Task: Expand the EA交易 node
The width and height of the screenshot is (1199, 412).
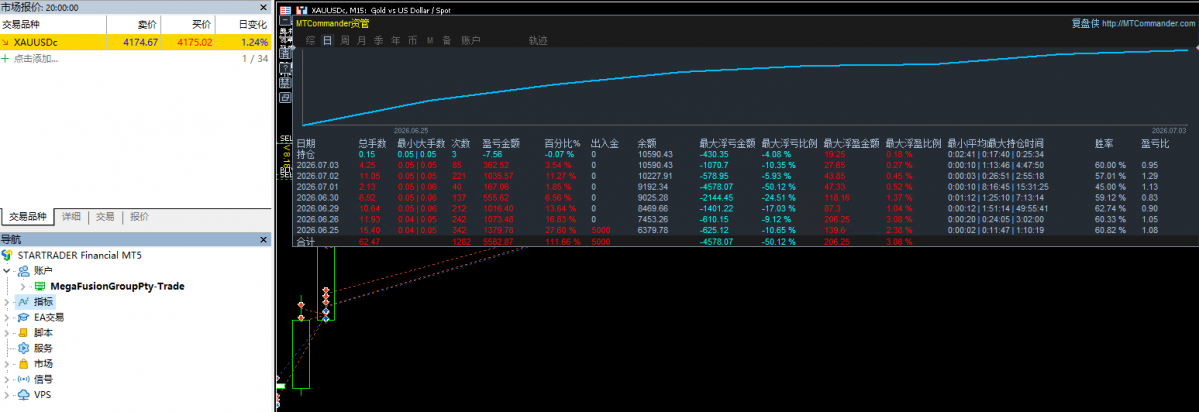Action: click(7, 317)
